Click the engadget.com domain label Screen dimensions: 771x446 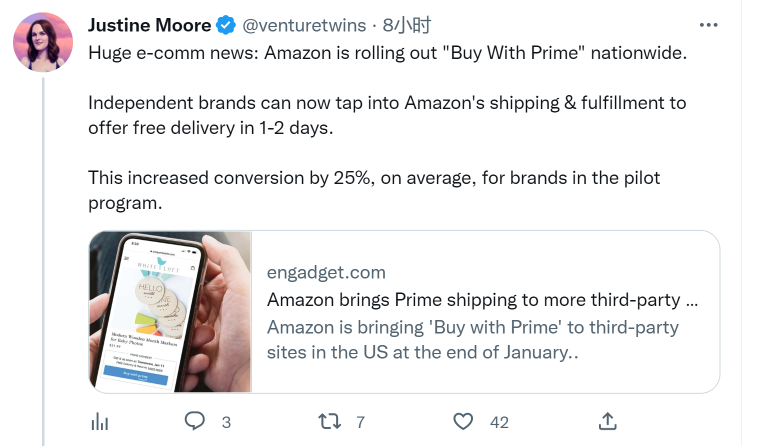tap(326, 272)
